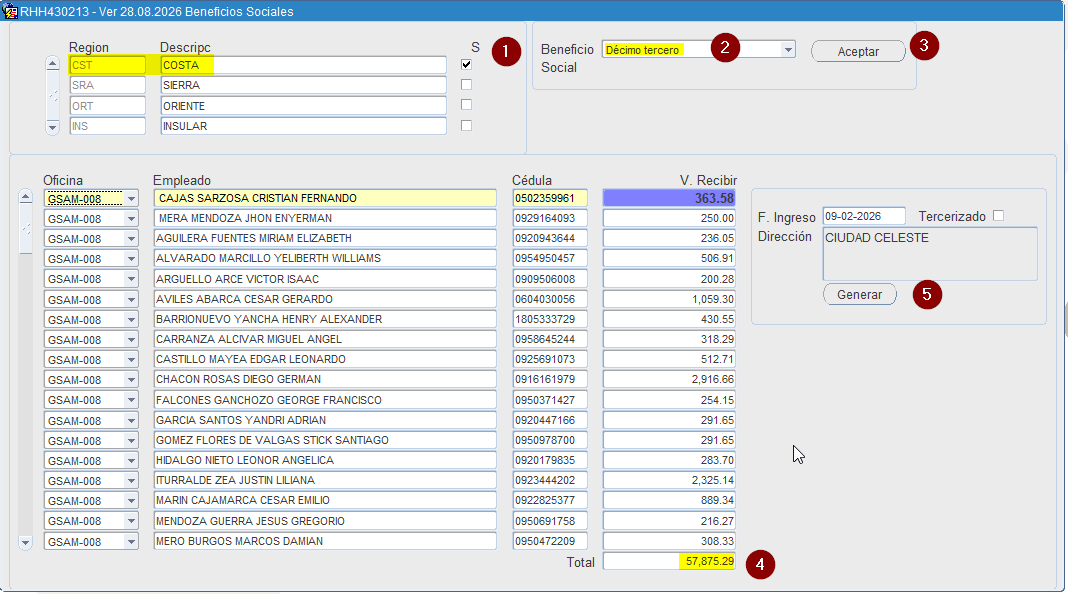This screenshot has height=594, width=1068.
Task: Tick the INSULAR region checkbox
Action: coord(467,125)
